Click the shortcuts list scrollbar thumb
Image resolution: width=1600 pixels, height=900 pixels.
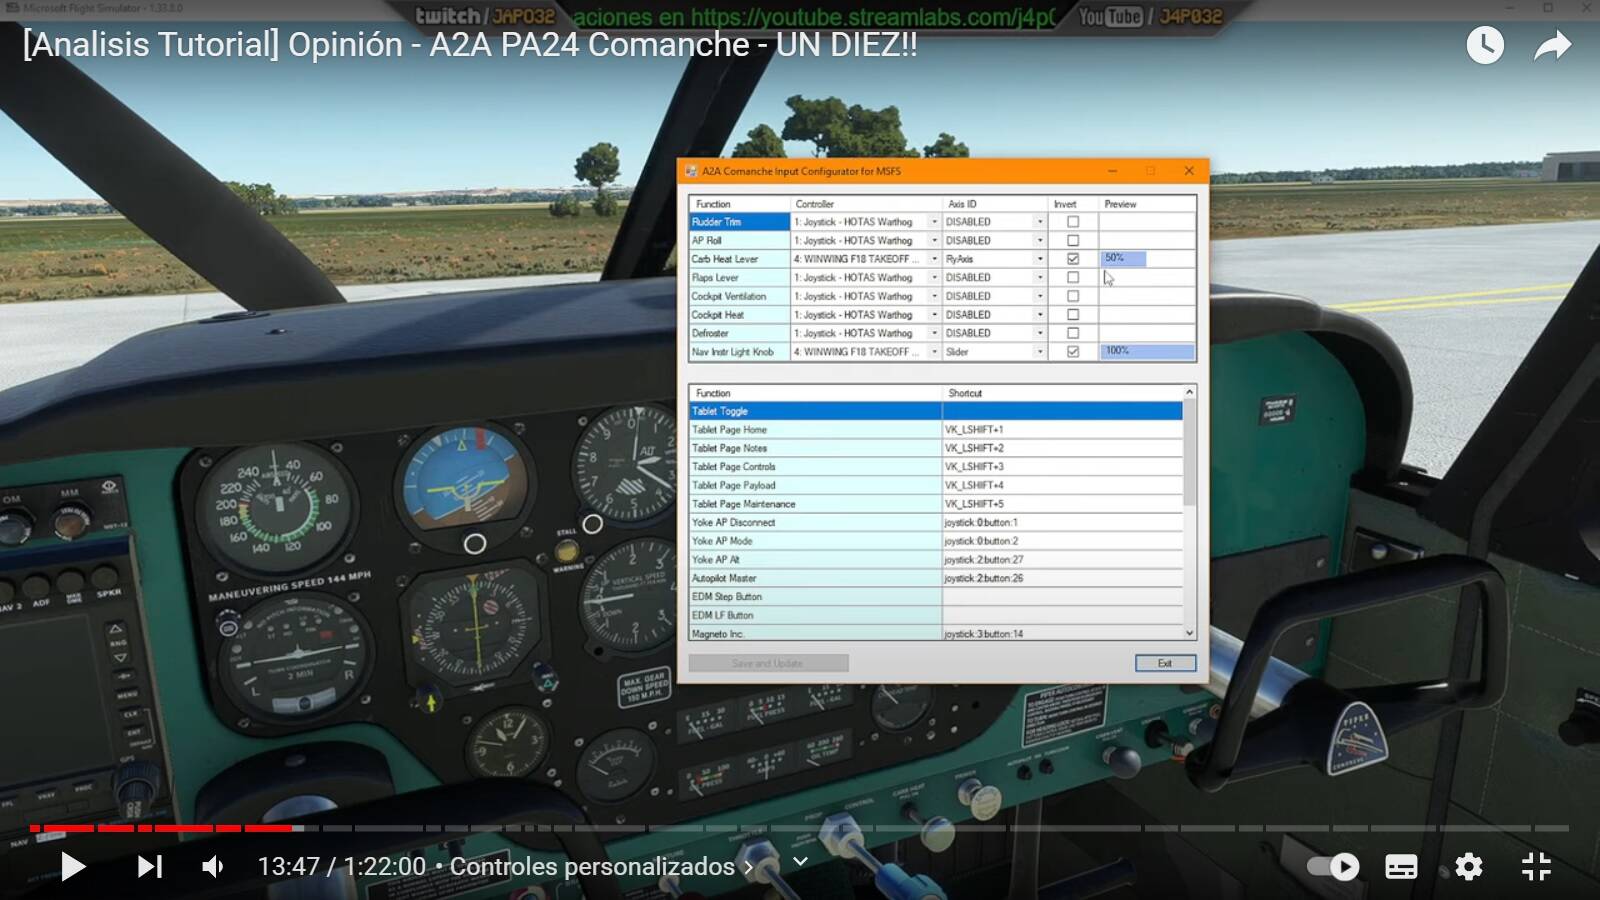1189,452
